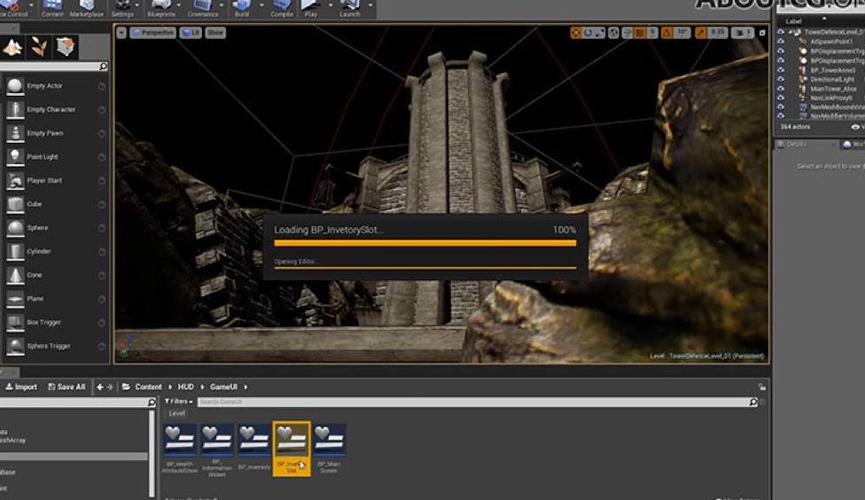
Task: Select the Sphere shape icon
Action: pyautogui.click(x=15, y=227)
